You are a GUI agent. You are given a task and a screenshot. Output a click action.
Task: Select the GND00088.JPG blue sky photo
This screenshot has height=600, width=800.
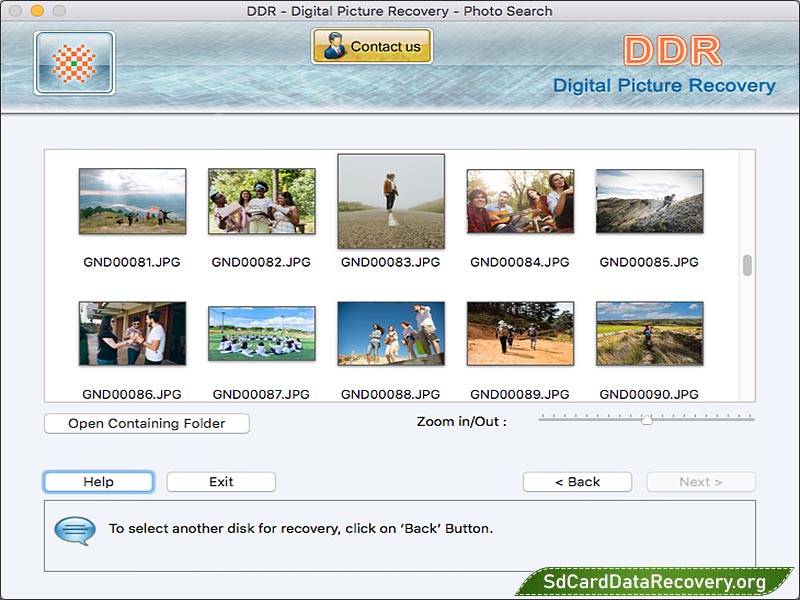click(390, 333)
